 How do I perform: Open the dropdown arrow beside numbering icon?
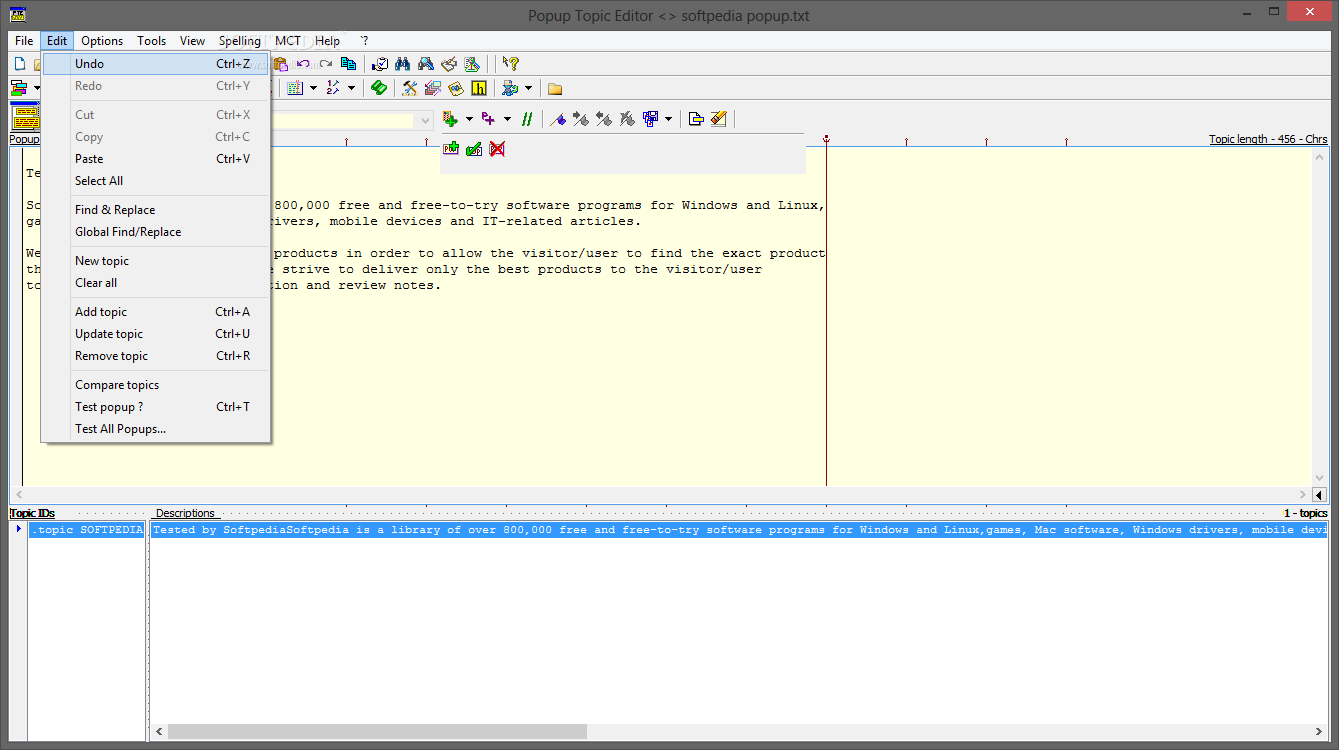351,88
